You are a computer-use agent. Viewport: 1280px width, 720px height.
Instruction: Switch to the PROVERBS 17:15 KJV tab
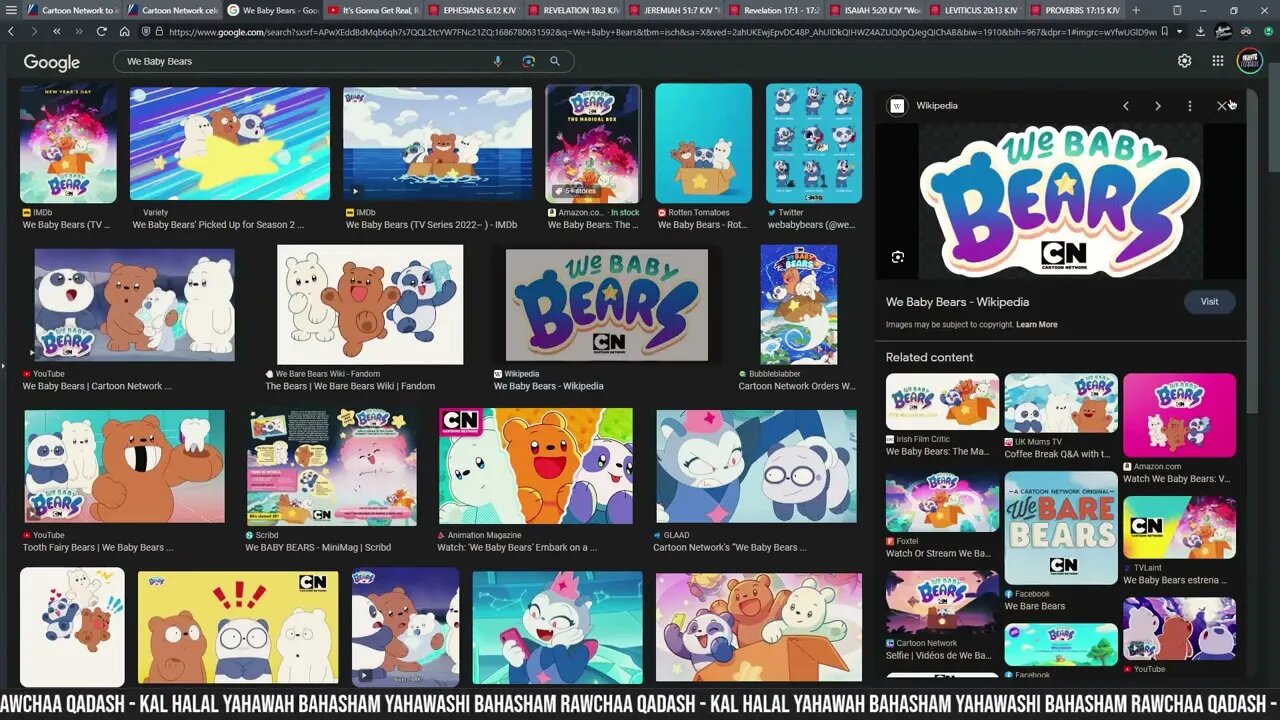1075,10
